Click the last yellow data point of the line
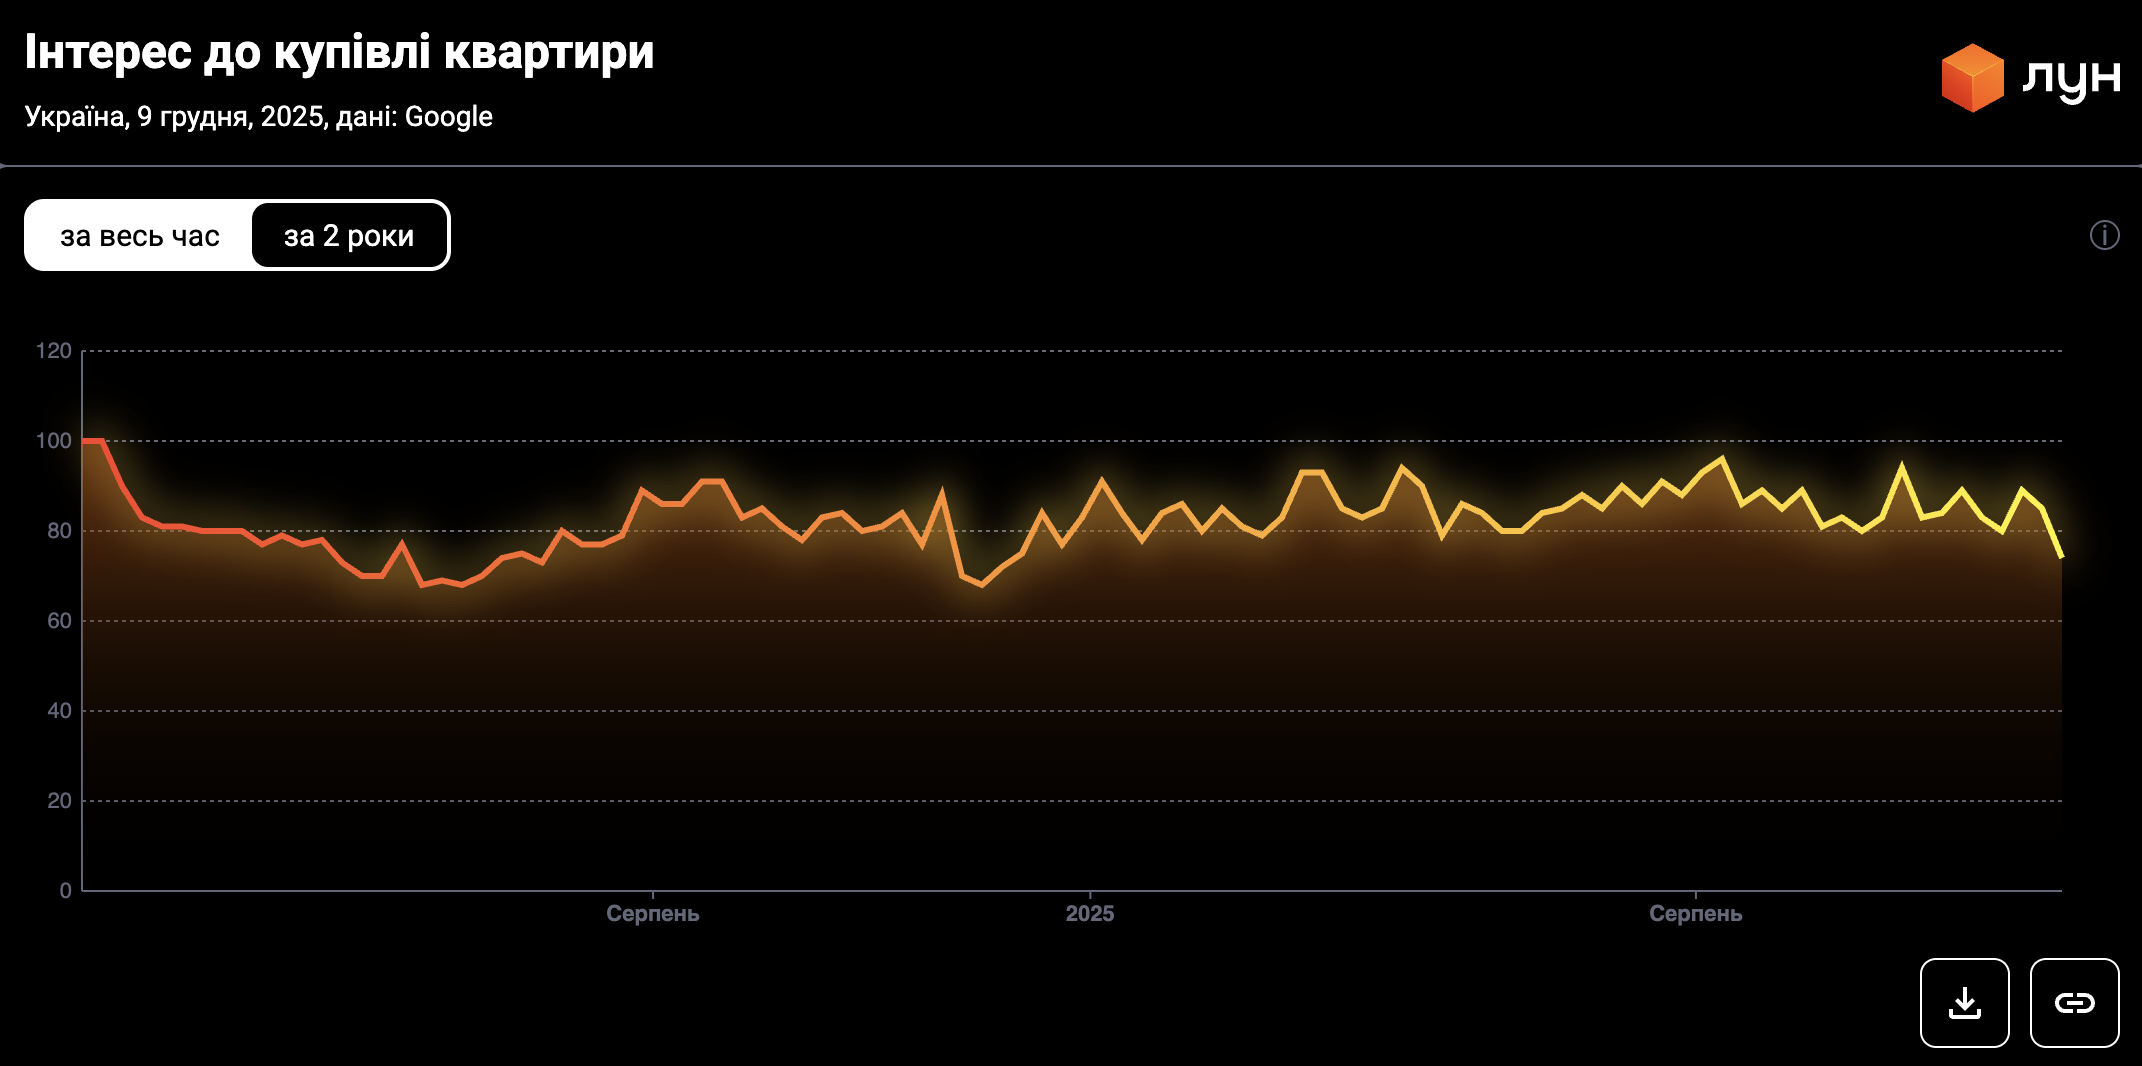 click(2061, 556)
